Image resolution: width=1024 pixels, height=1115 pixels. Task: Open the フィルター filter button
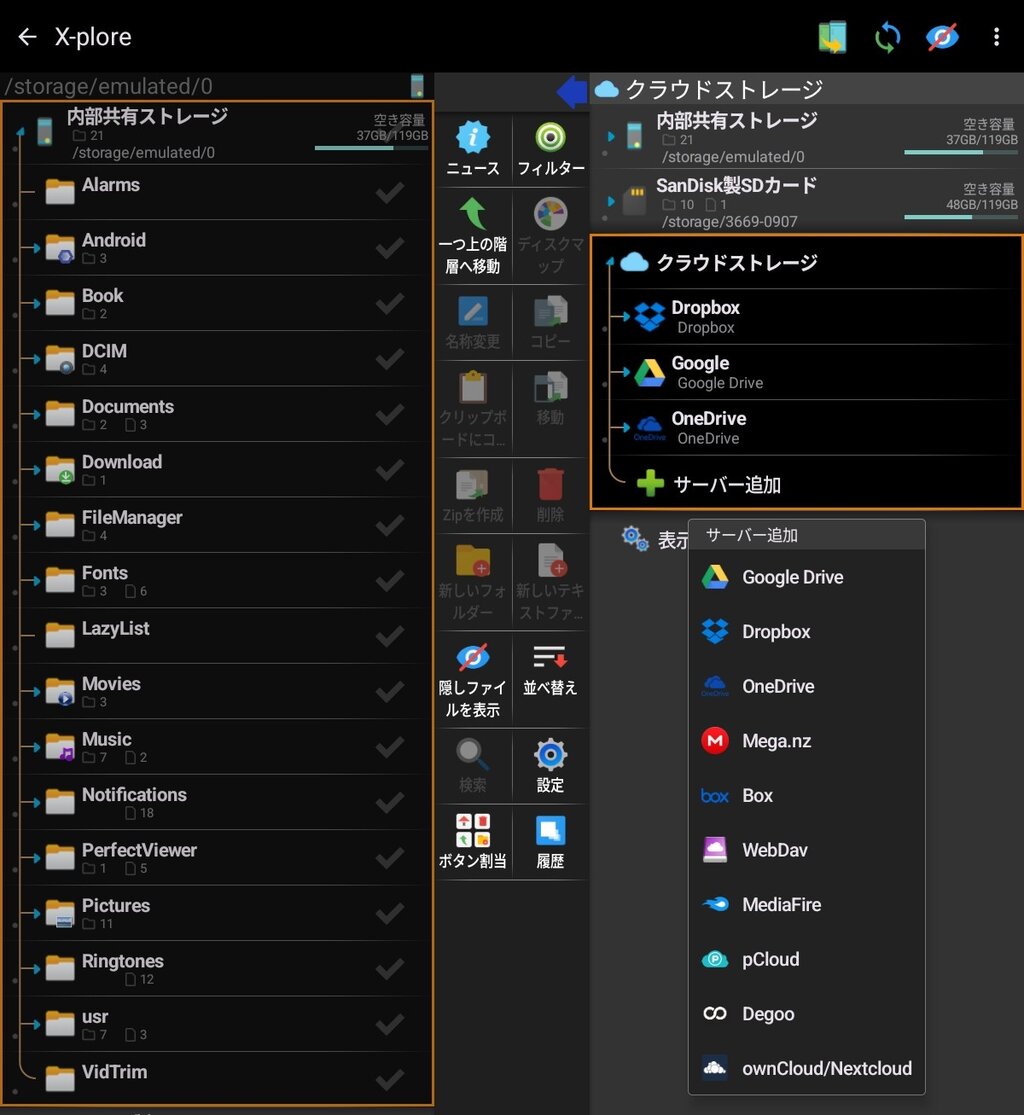click(x=550, y=149)
